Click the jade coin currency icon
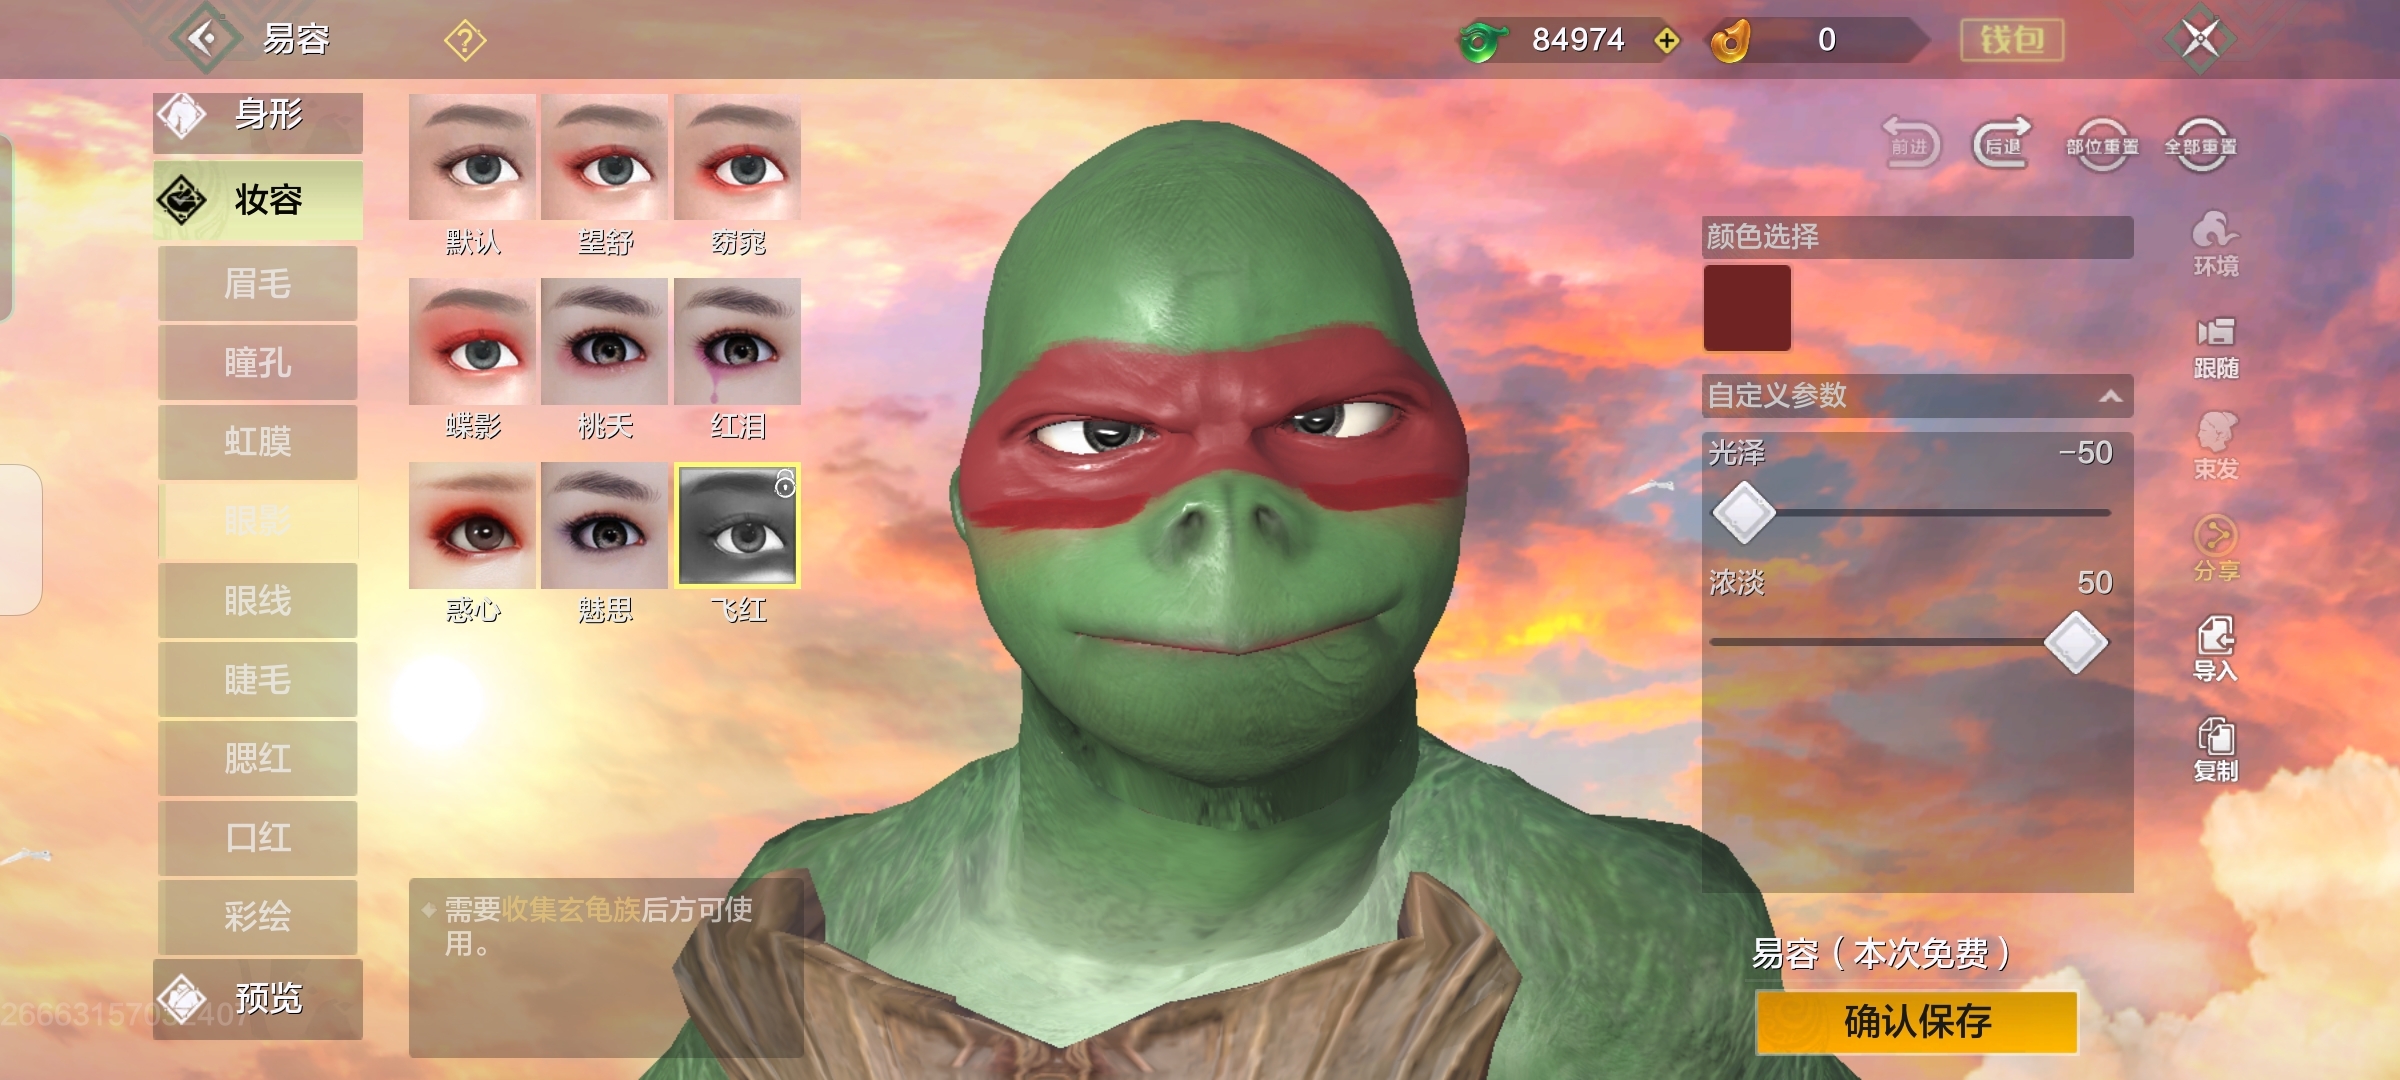This screenshot has height=1080, width=2400. coord(1482,41)
